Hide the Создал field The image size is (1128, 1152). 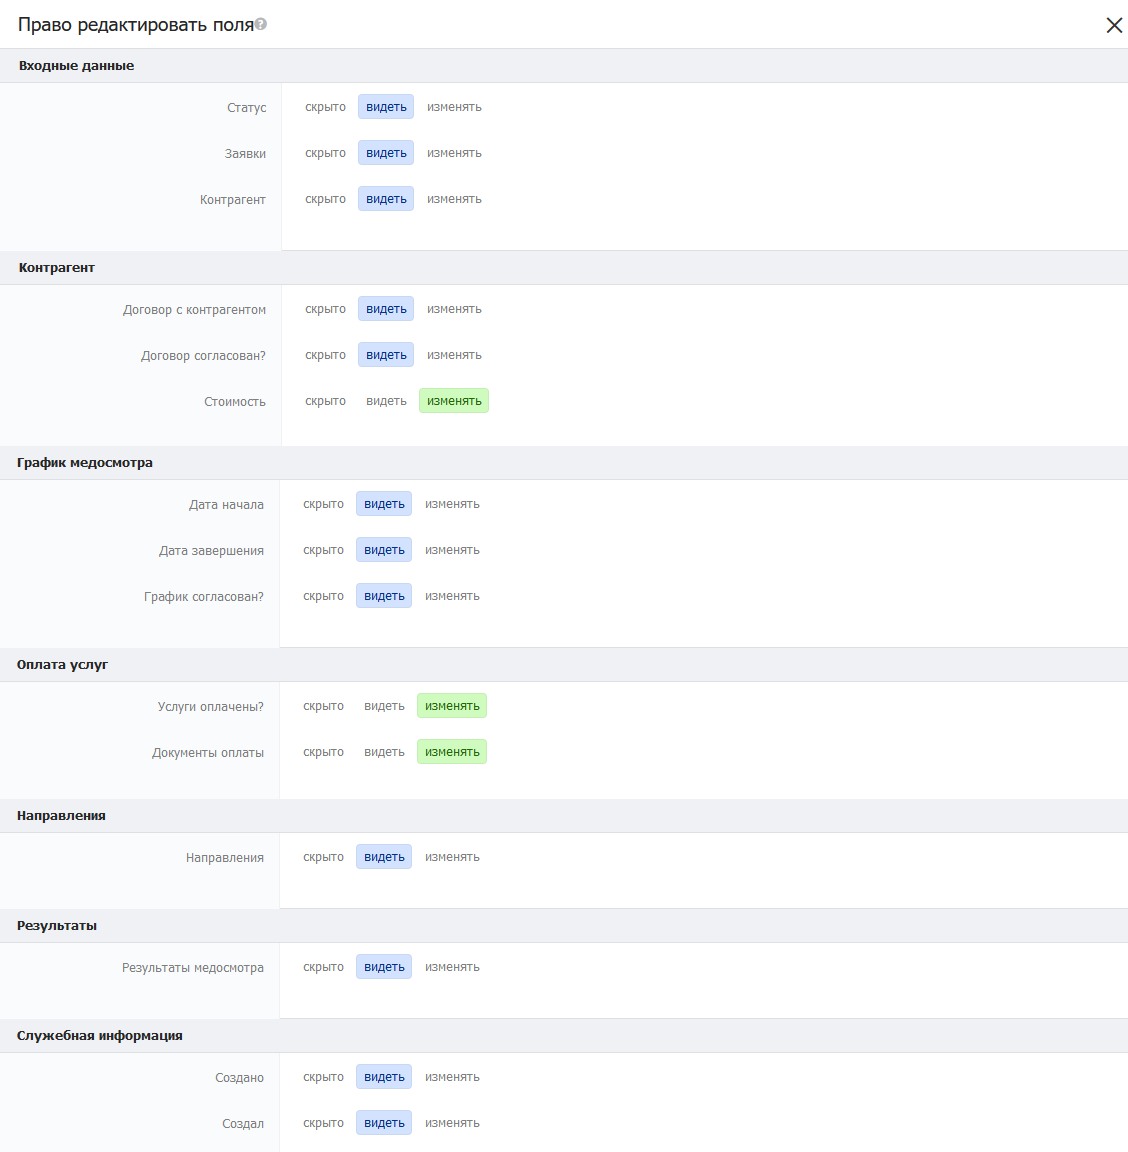323,1123
